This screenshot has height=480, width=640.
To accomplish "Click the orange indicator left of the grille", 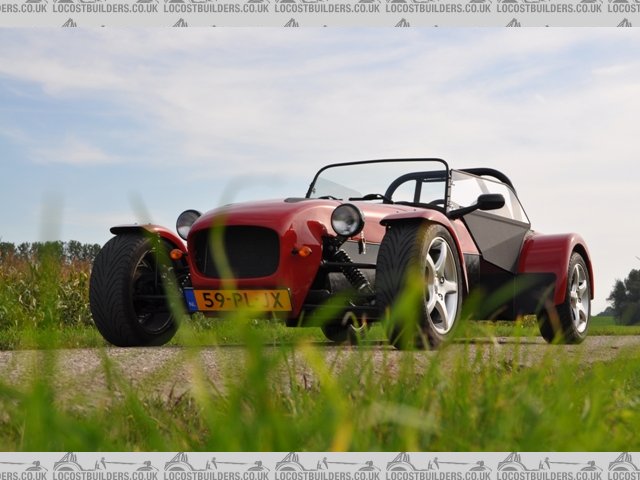I will [176, 254].
